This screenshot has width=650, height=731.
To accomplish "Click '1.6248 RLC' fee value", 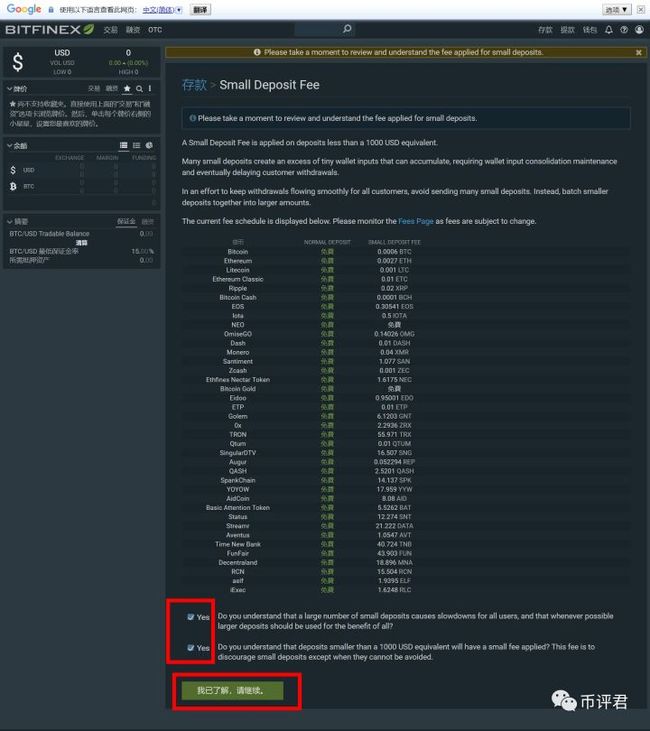I will click(394, 590).
